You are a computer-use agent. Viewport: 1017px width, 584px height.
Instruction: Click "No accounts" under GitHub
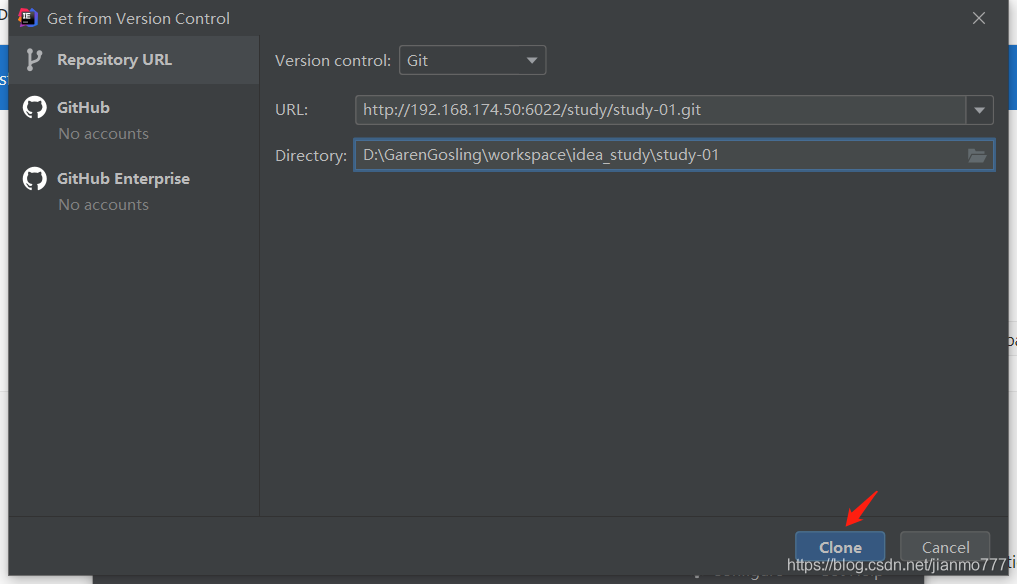coord(103,134)
